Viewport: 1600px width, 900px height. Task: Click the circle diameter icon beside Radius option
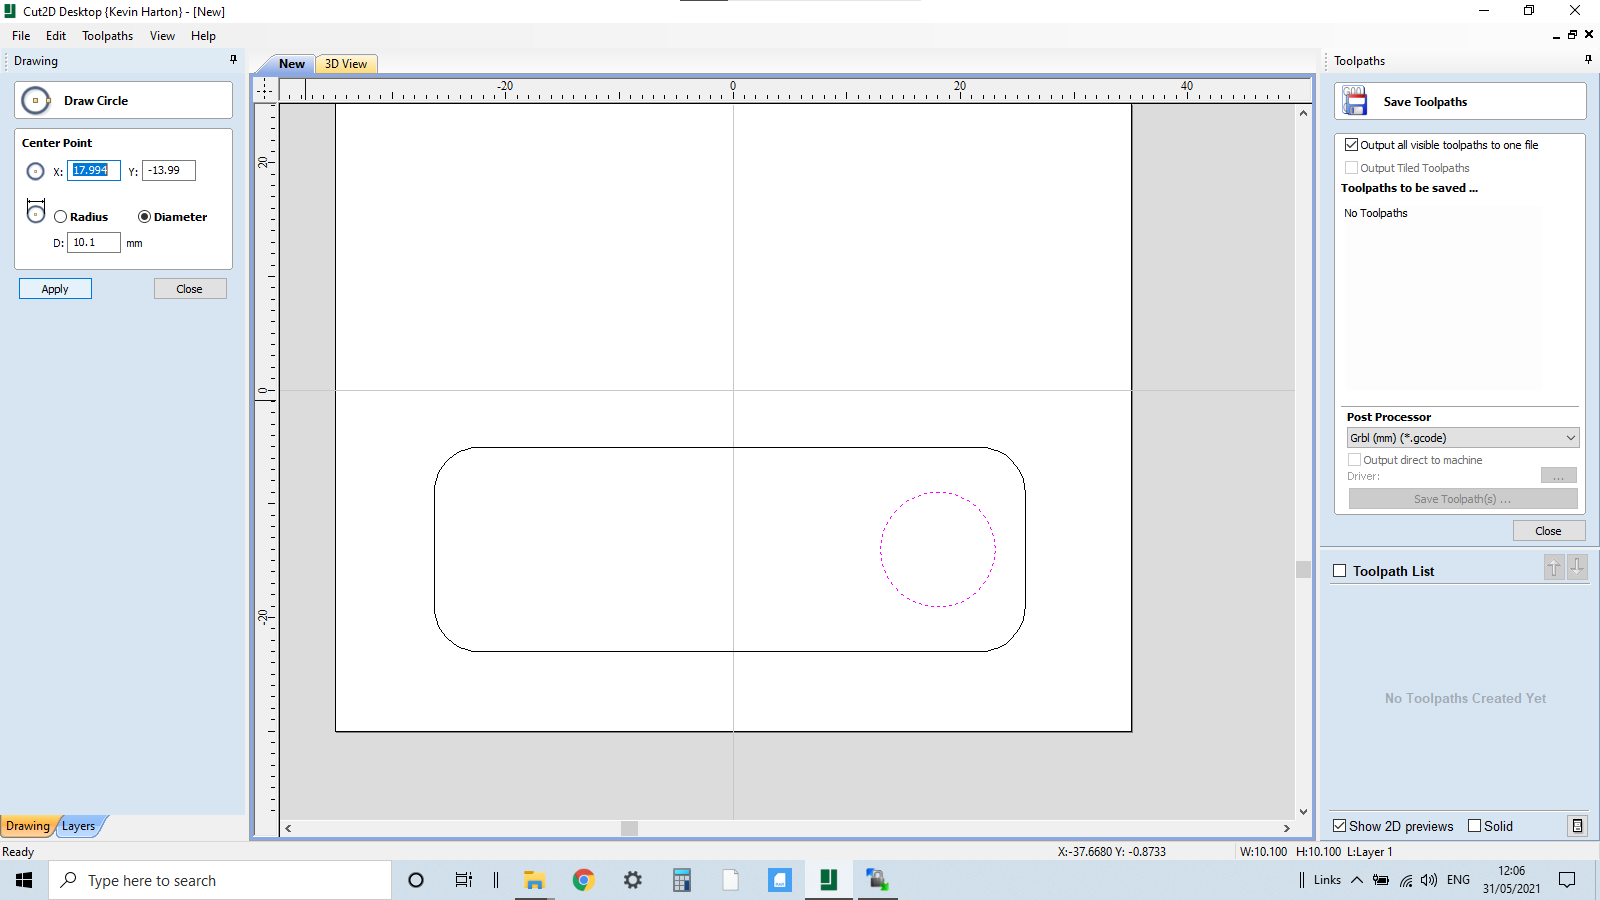pos(36,210)
